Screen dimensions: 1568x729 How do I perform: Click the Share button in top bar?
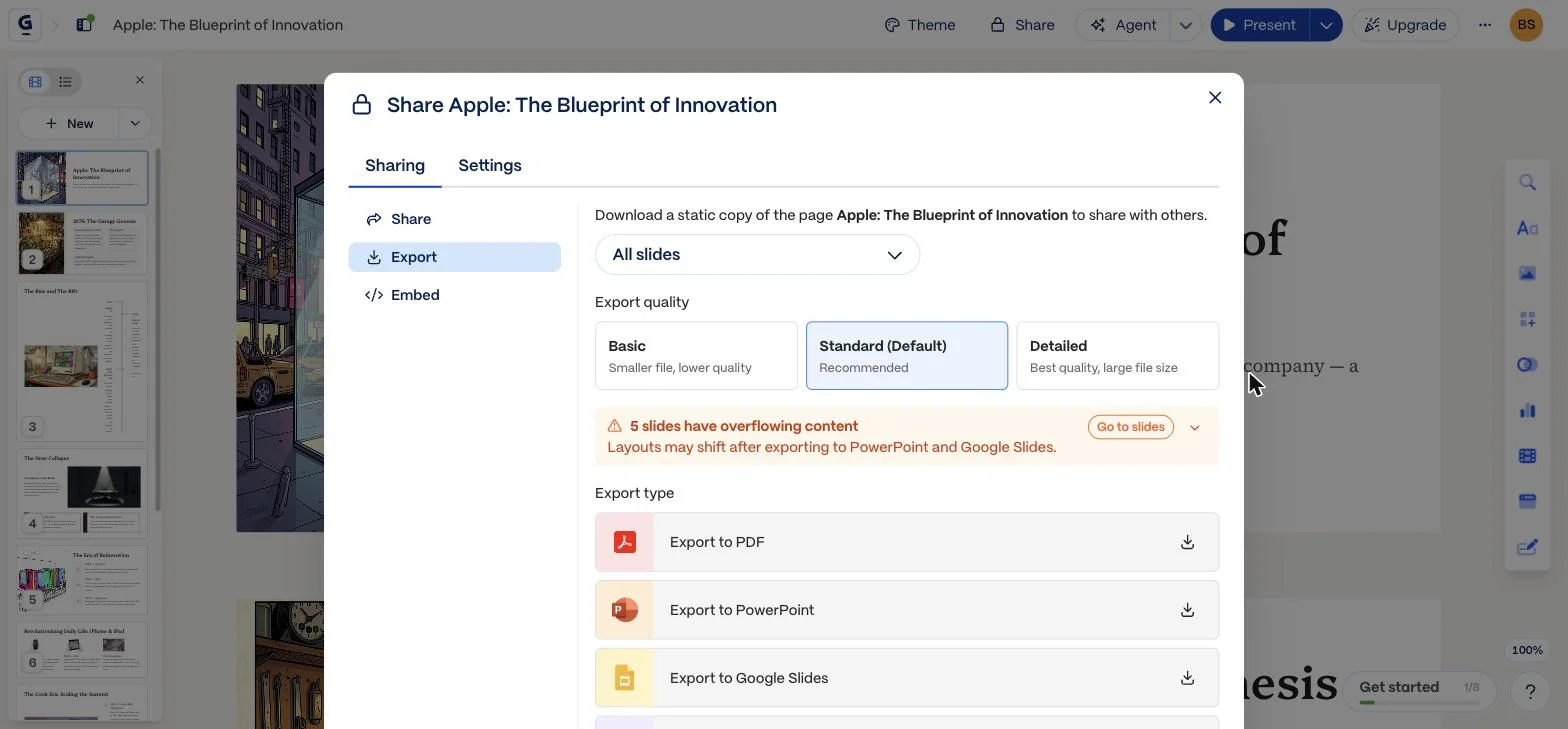(x=1022, y=25)
